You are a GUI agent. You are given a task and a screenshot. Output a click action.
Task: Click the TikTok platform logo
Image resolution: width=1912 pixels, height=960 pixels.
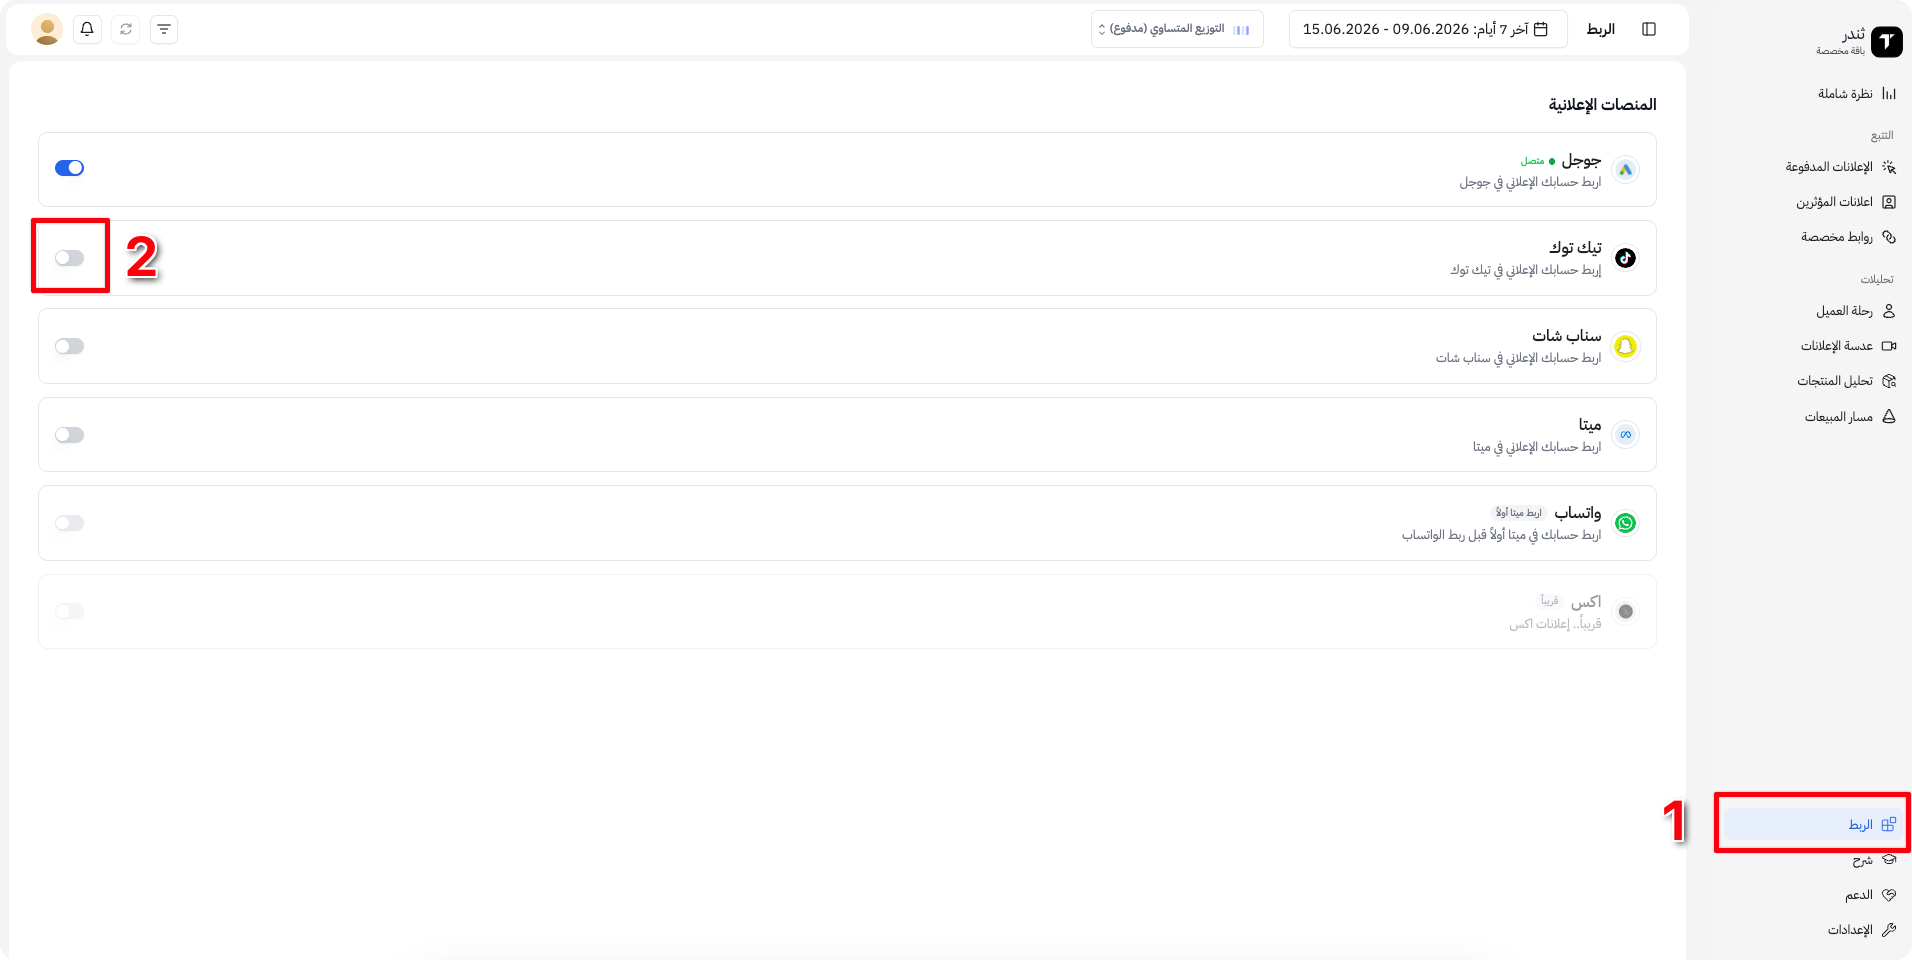1626,258
